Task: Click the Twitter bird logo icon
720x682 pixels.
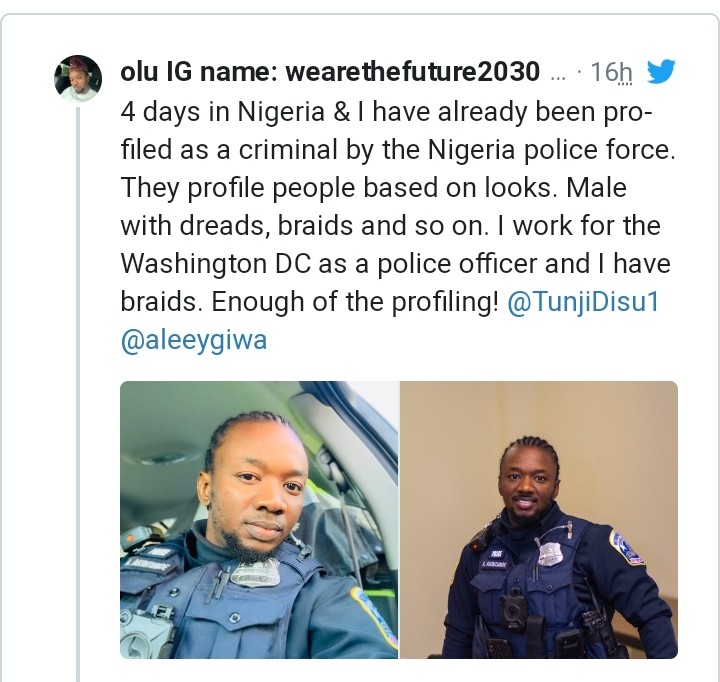Action: tap(661, 72)
